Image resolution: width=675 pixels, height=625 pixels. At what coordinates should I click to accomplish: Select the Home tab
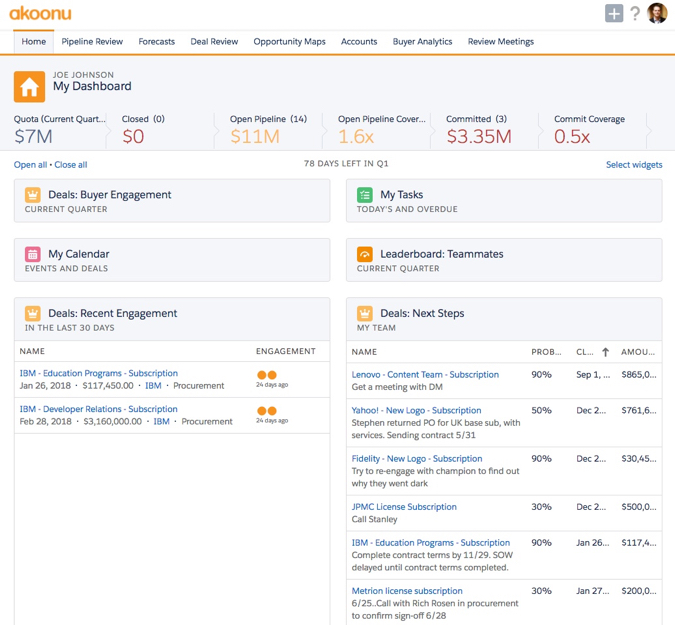pyautogui.click(x=34, y=42)
